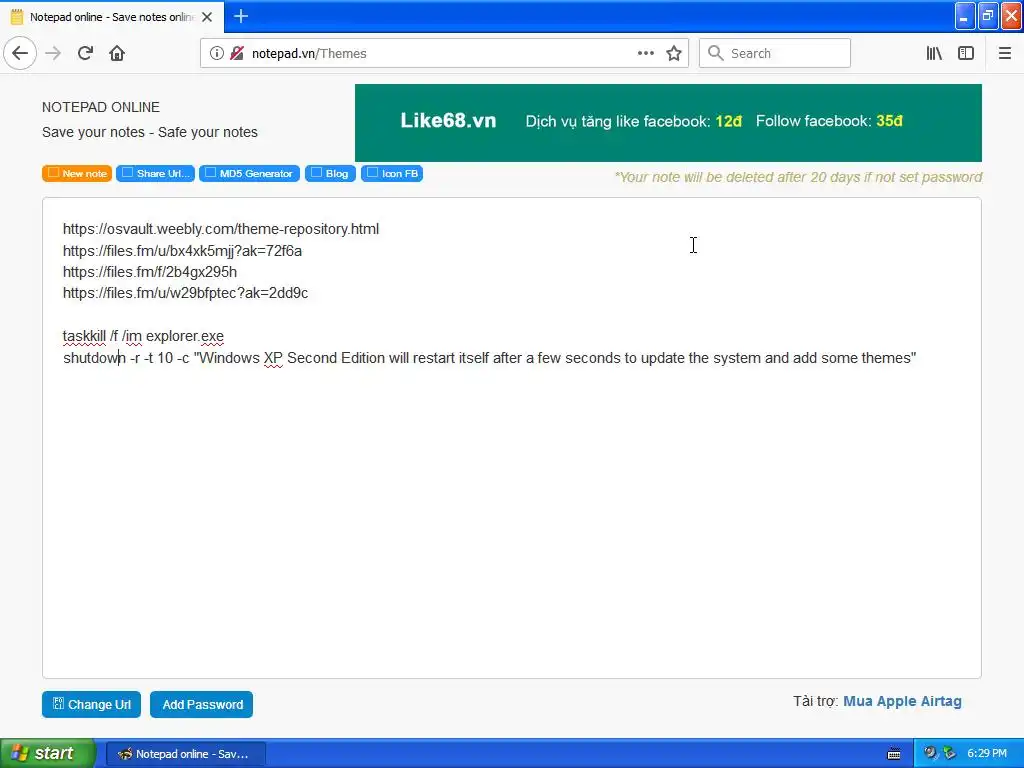Screen dimensions: 1024x768
Task: Open the Firefox hamburger menu
Action: 1004,53
